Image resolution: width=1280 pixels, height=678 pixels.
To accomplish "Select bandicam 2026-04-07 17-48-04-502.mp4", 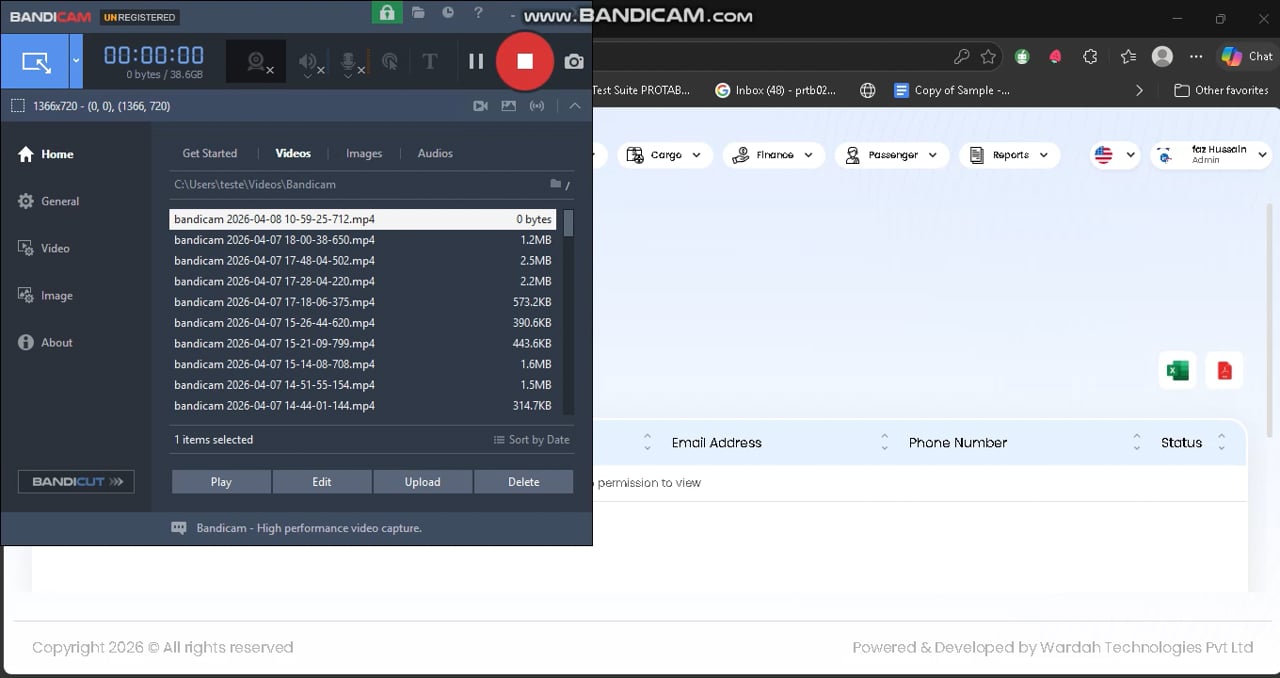I will (363, 261).
